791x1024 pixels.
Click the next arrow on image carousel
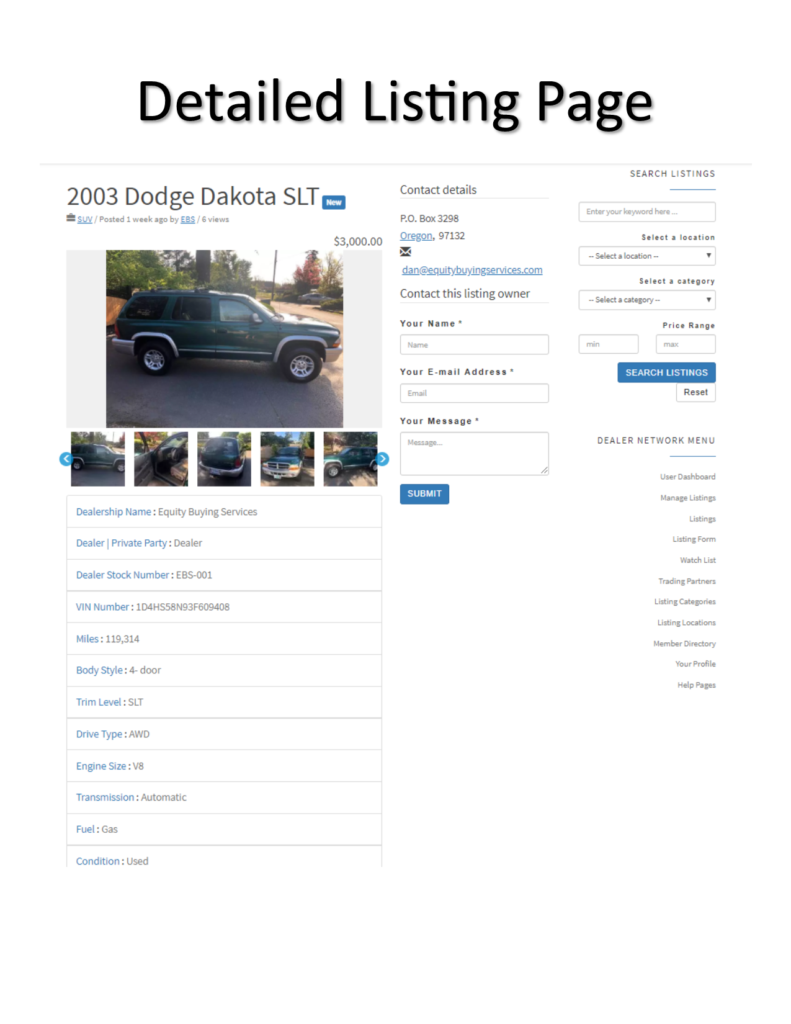tap(383, 459)
